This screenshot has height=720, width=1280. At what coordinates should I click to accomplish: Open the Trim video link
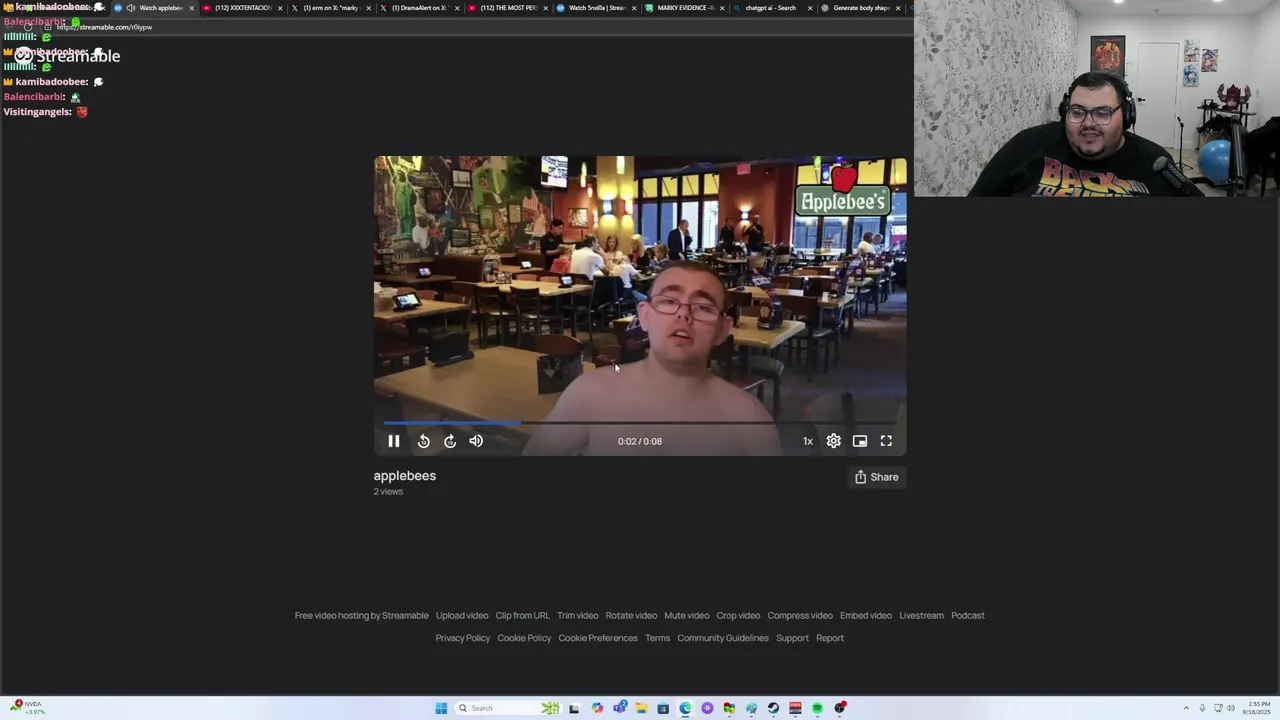(578, 616)
